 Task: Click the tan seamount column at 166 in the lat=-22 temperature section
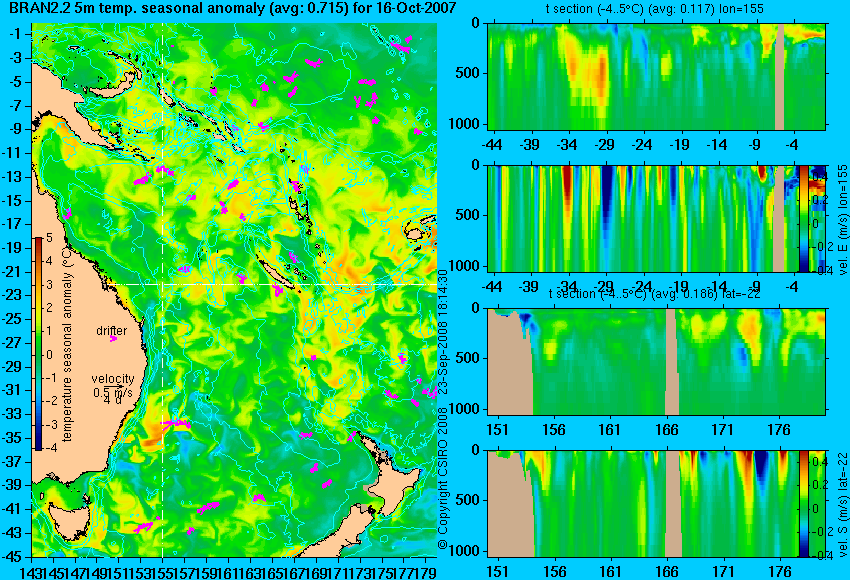click(x=672, y=362)
